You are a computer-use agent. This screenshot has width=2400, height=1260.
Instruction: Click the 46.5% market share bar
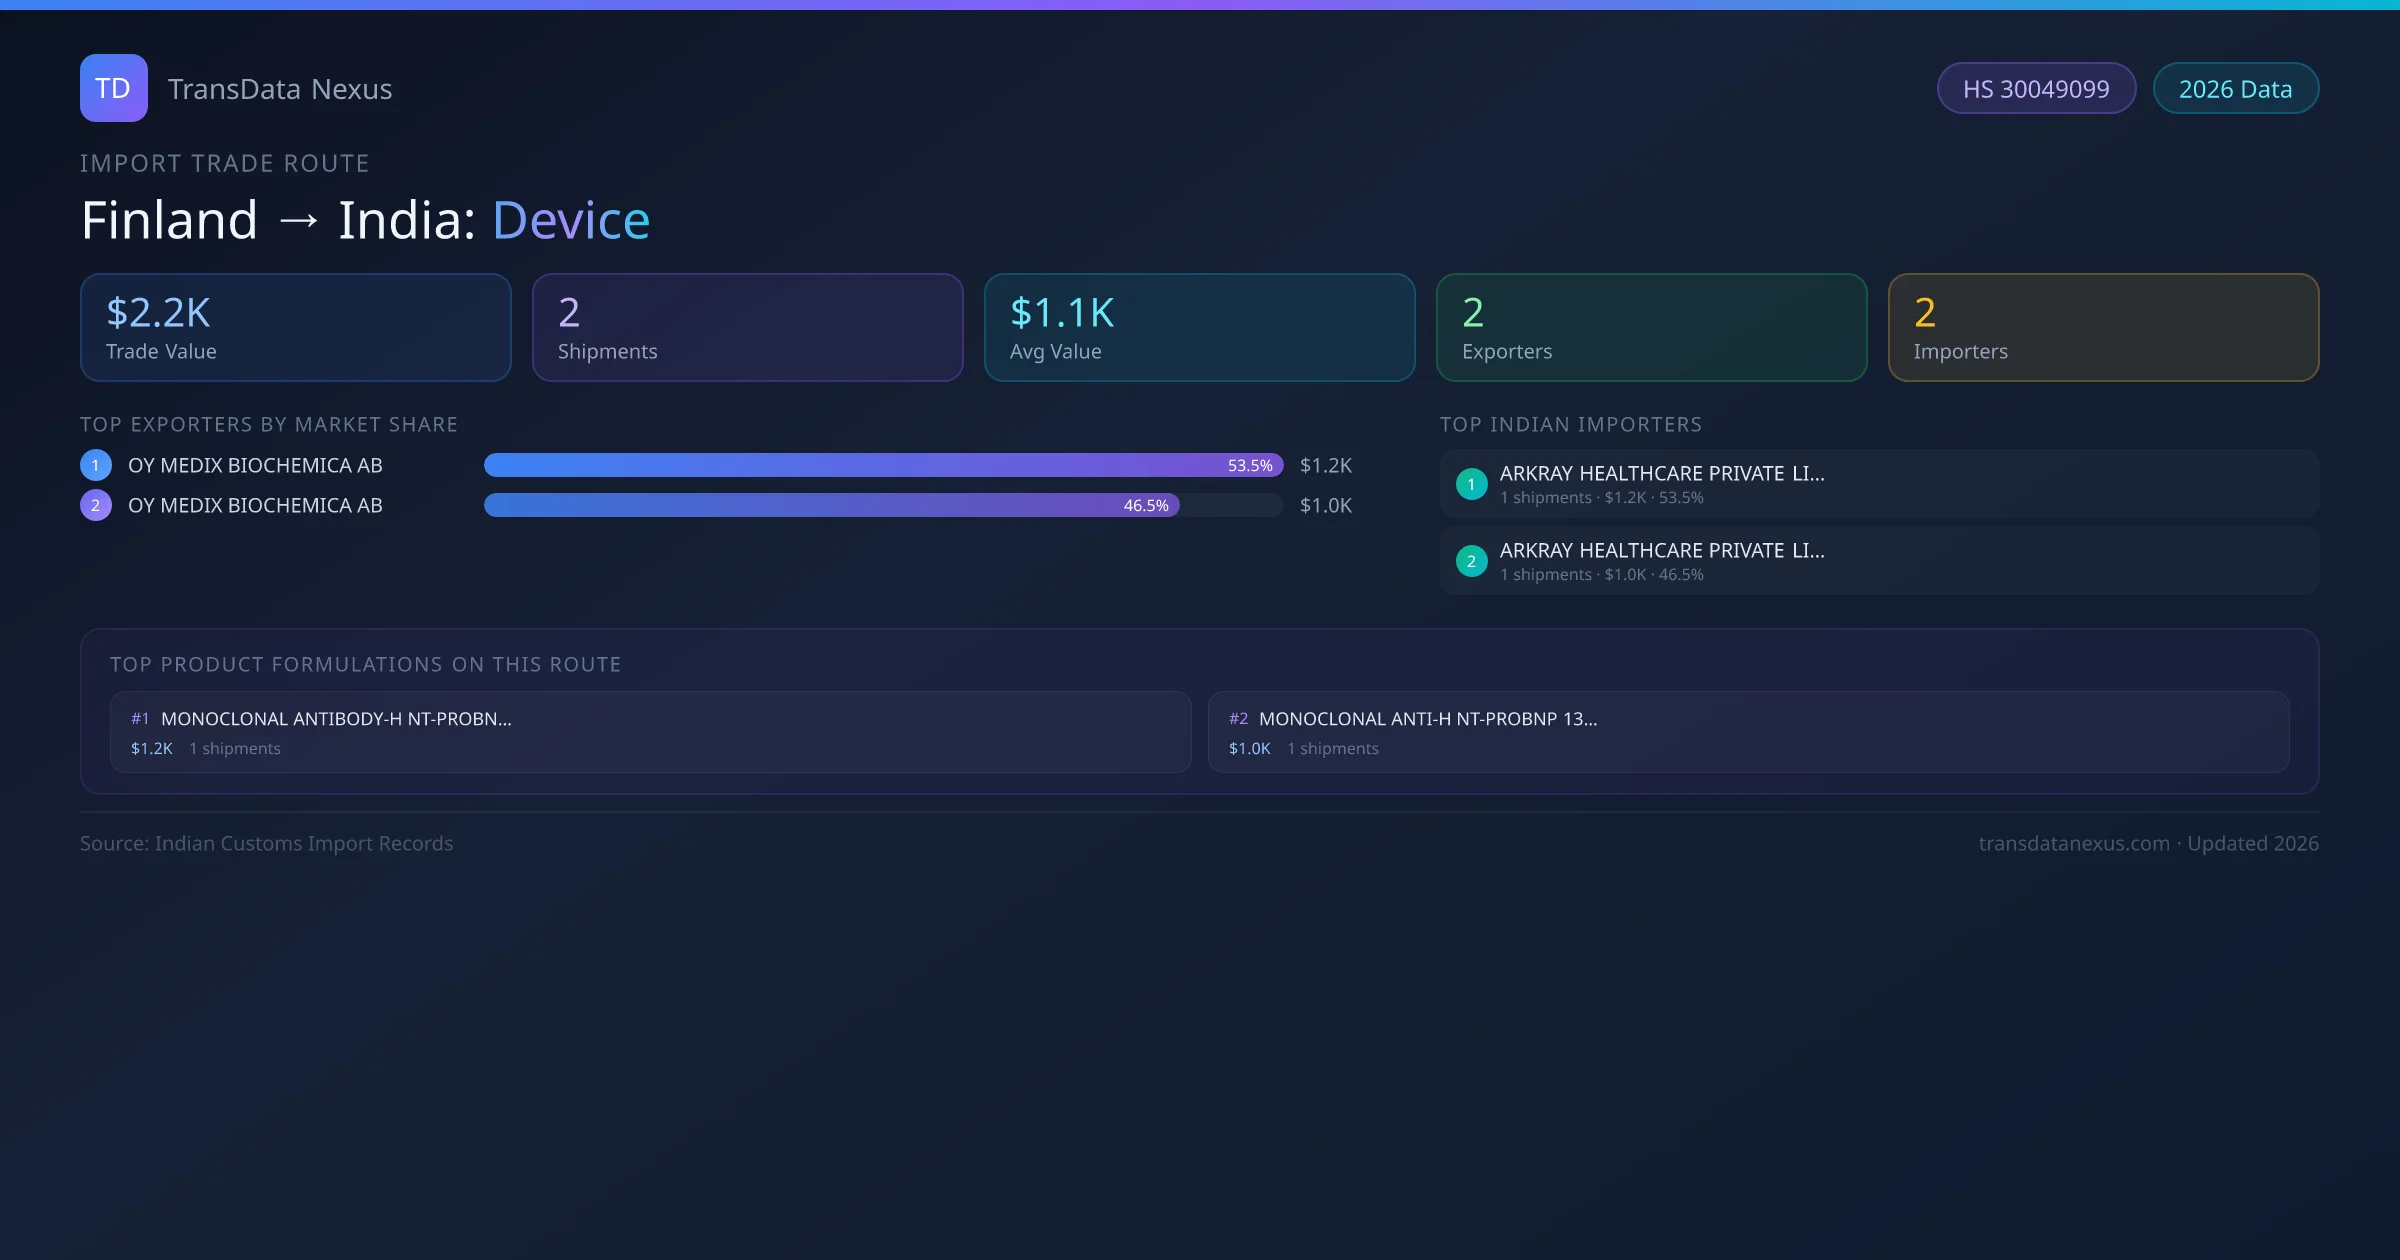tap(831, 505)
